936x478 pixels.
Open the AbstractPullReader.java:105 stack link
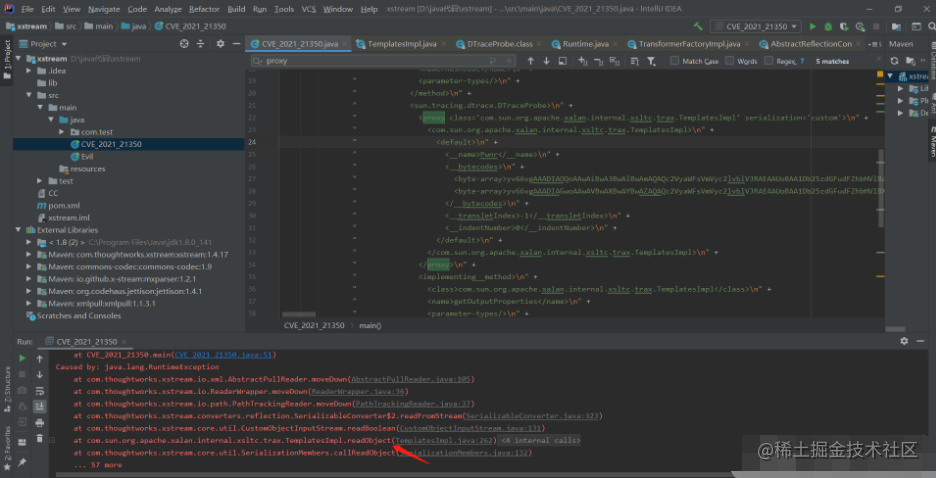click(x=411, y=379)
